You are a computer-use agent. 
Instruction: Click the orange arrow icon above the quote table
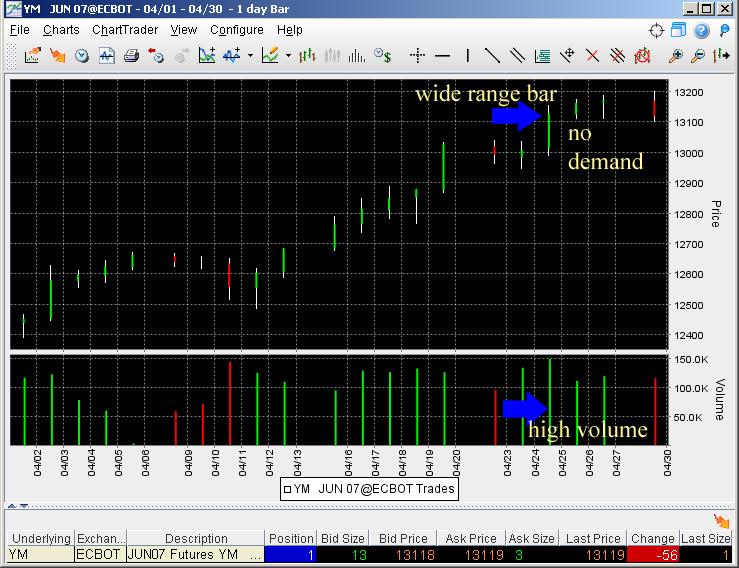pyautogui.click(x=721, y=521)
